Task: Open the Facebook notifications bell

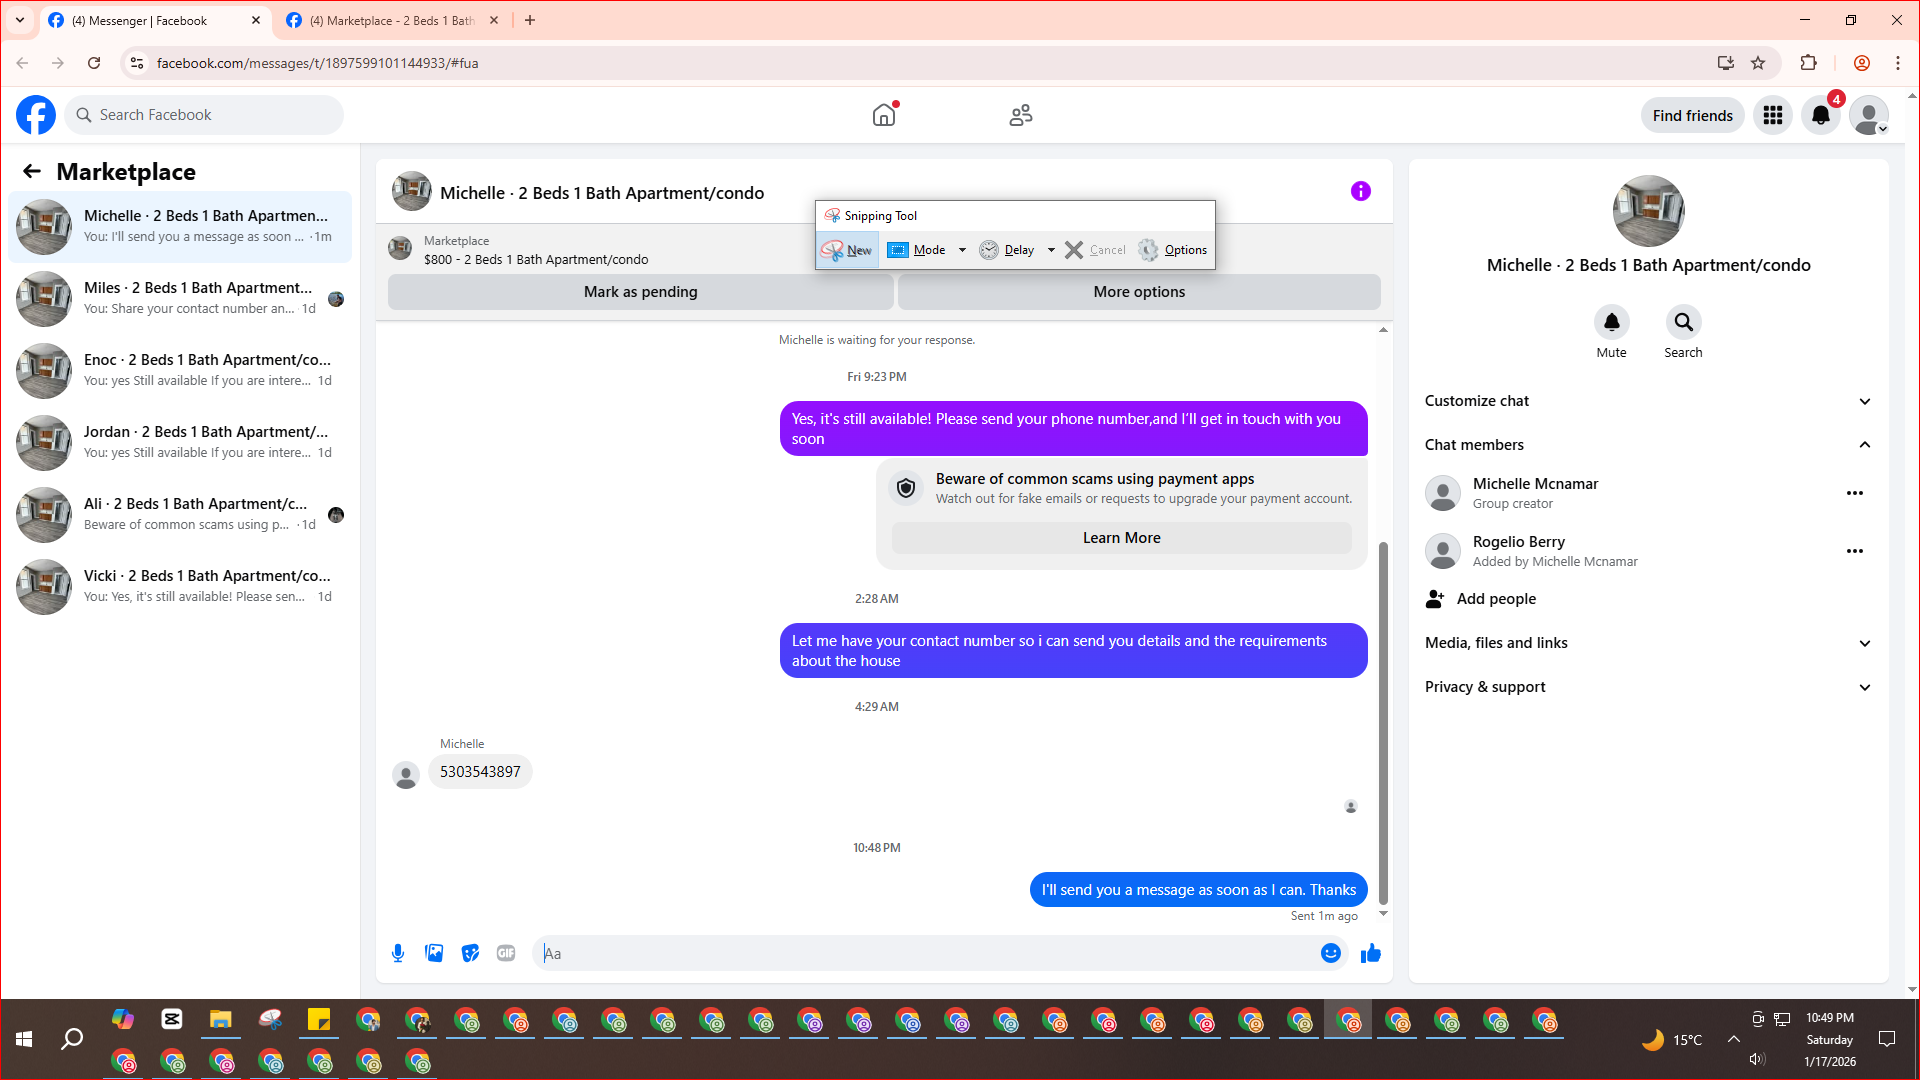Action: [1821, 115]
